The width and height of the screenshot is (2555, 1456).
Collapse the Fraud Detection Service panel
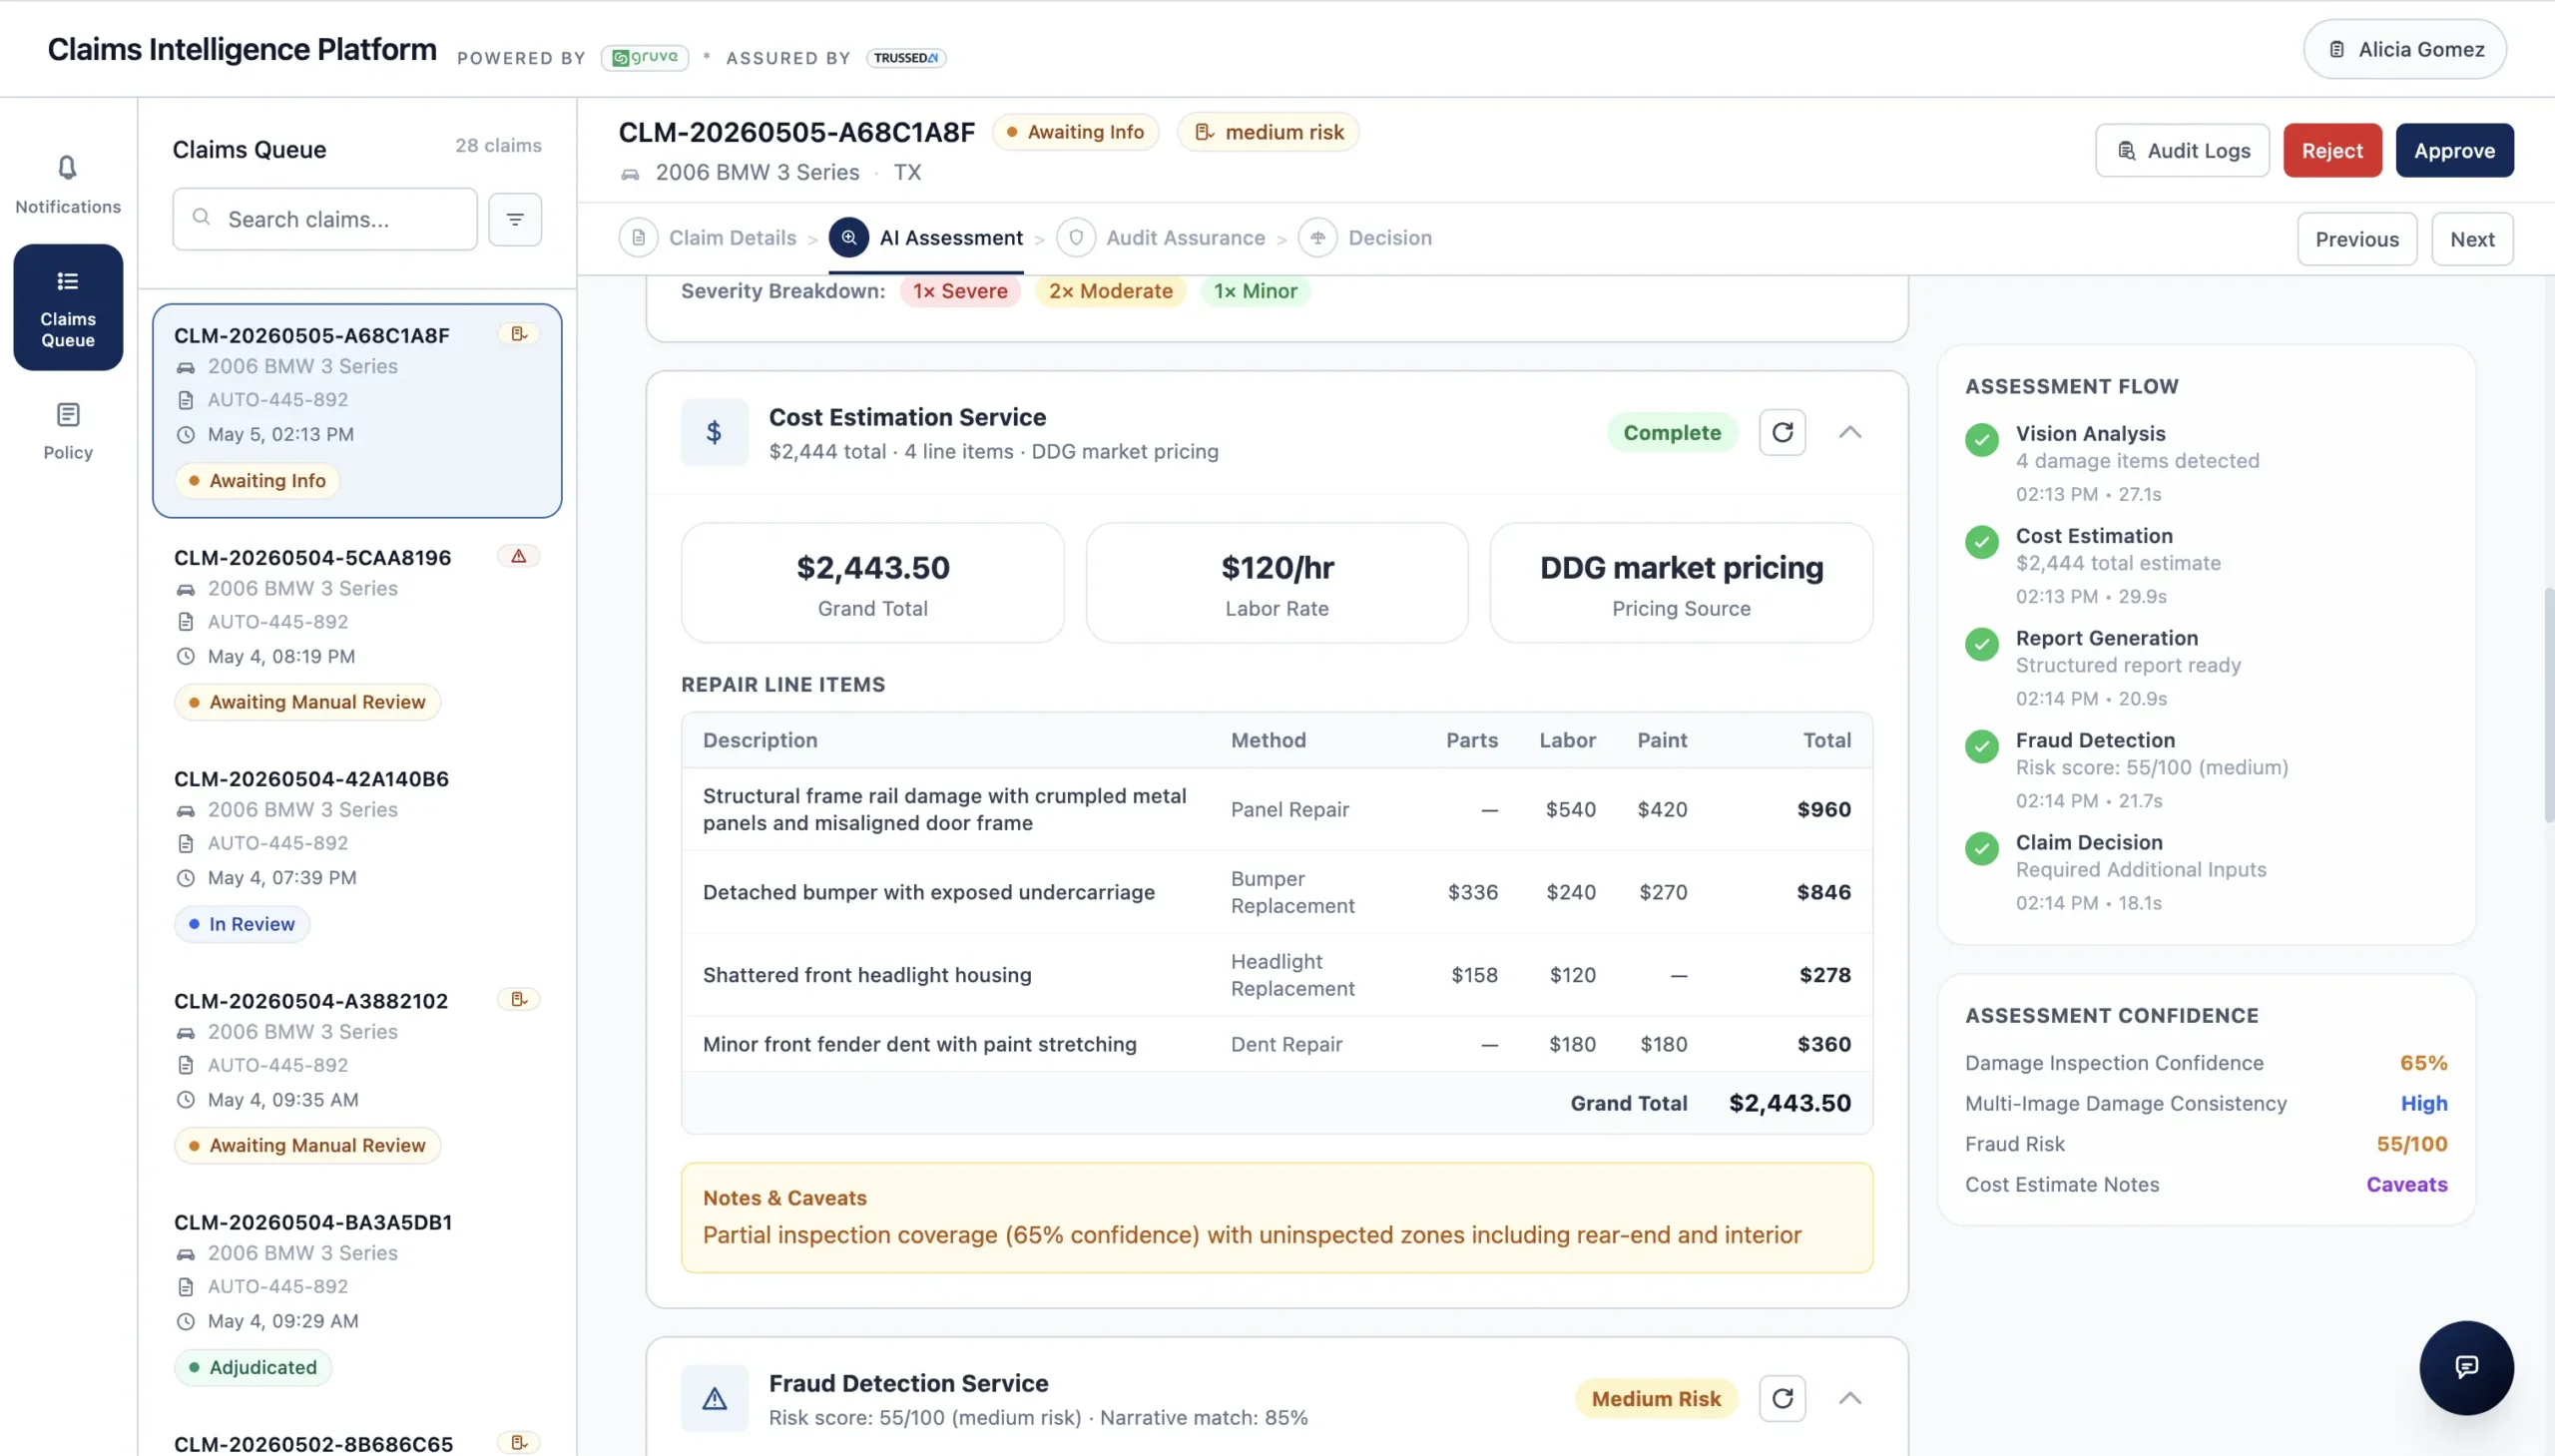(1850, 1398)
